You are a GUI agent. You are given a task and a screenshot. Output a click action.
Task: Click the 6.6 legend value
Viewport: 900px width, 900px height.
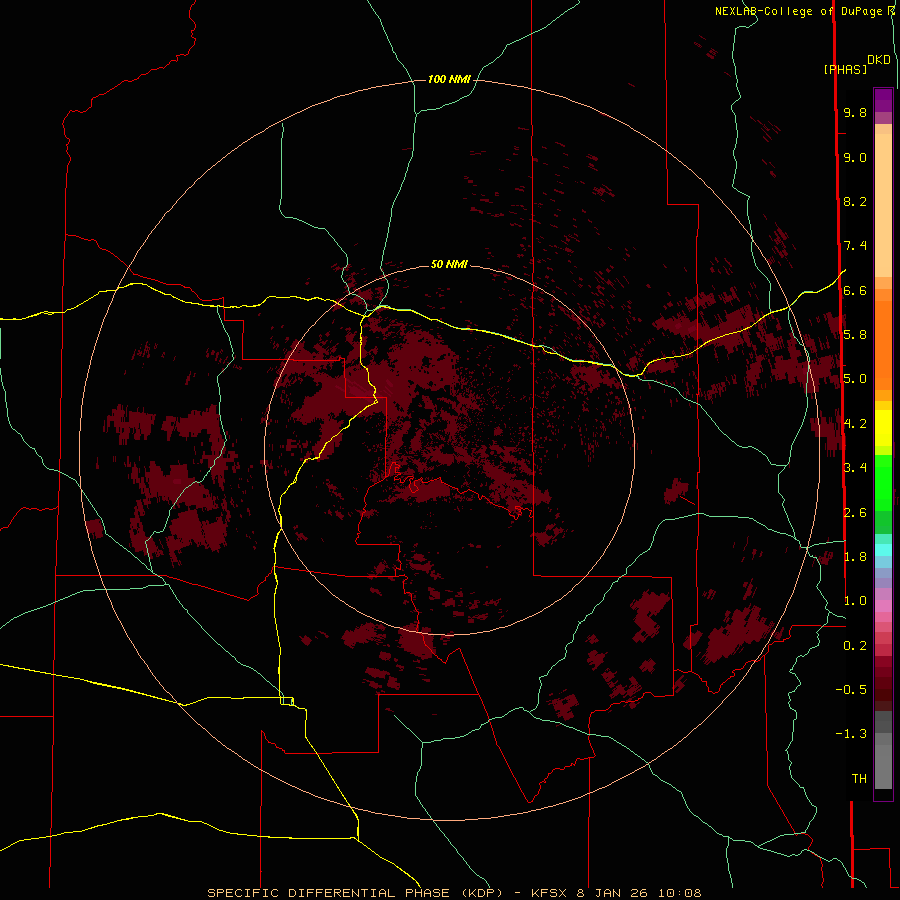click(x=855, y=290)
